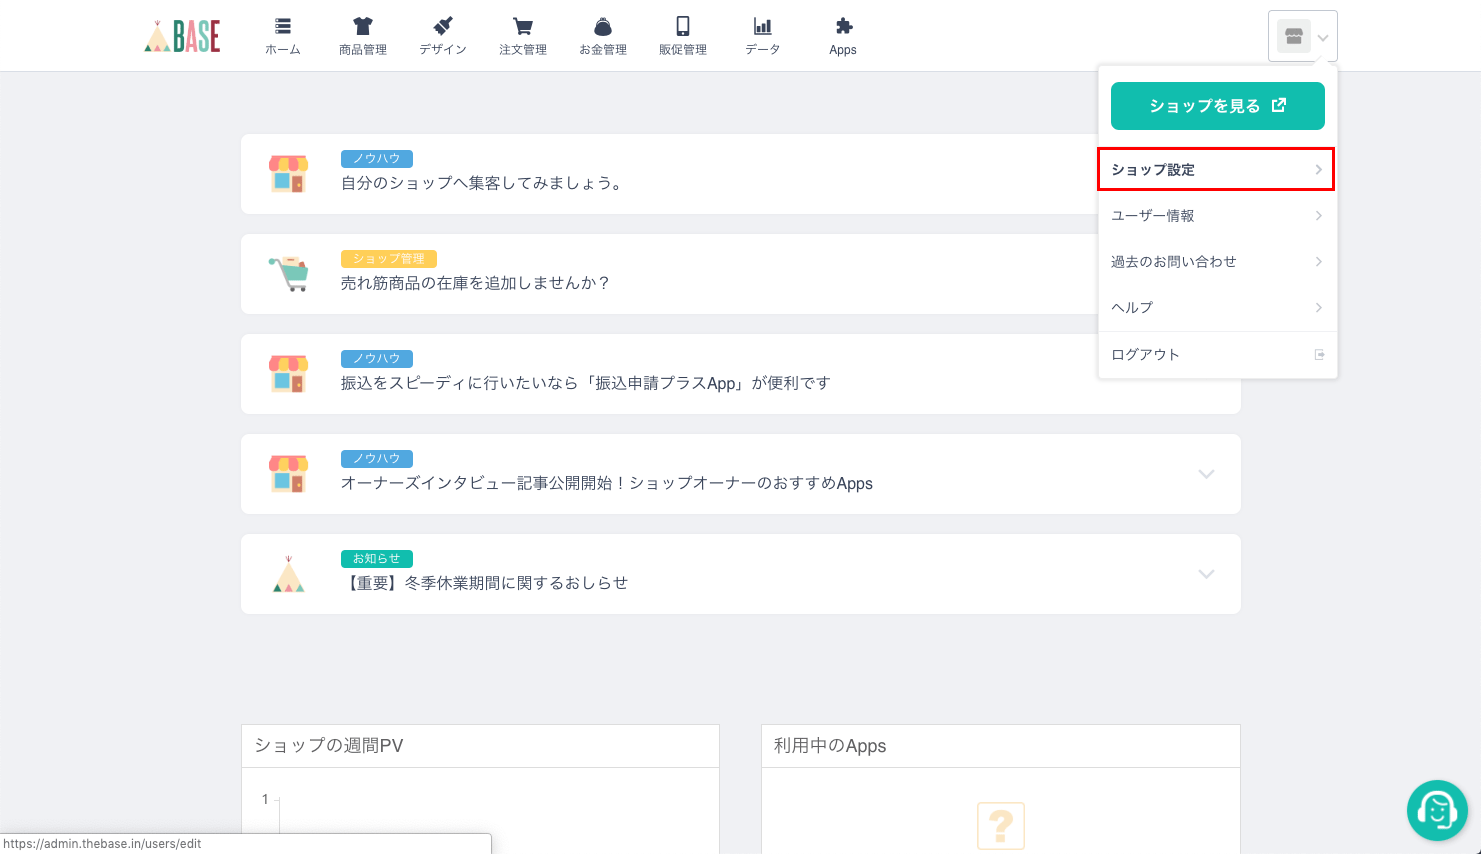Viewport: 1481px width, 854px height.
Task: Select ショップ設定 menu item
Action: tap(1216, 170)
